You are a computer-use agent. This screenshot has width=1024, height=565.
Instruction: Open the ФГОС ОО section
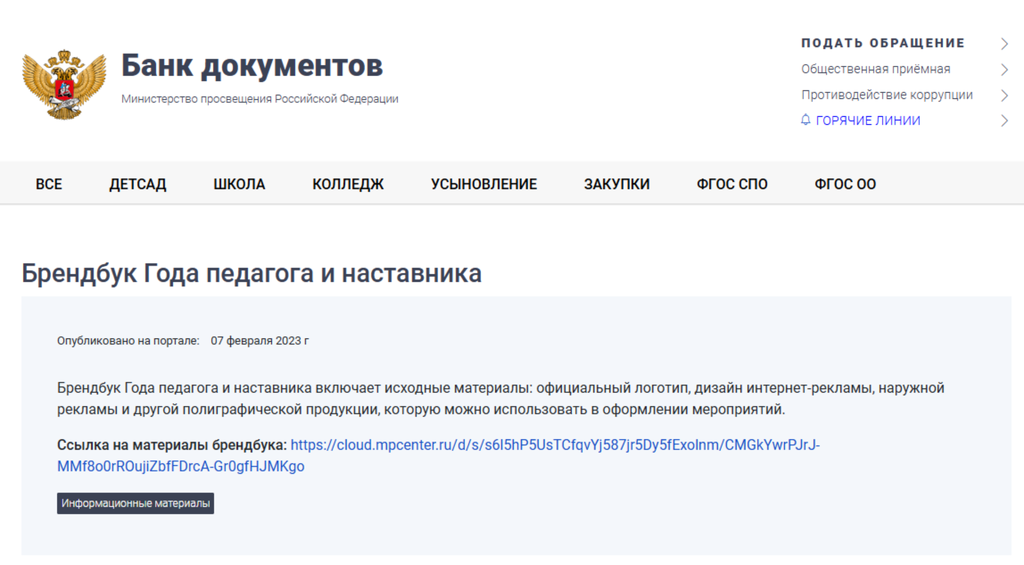point(845,184)
